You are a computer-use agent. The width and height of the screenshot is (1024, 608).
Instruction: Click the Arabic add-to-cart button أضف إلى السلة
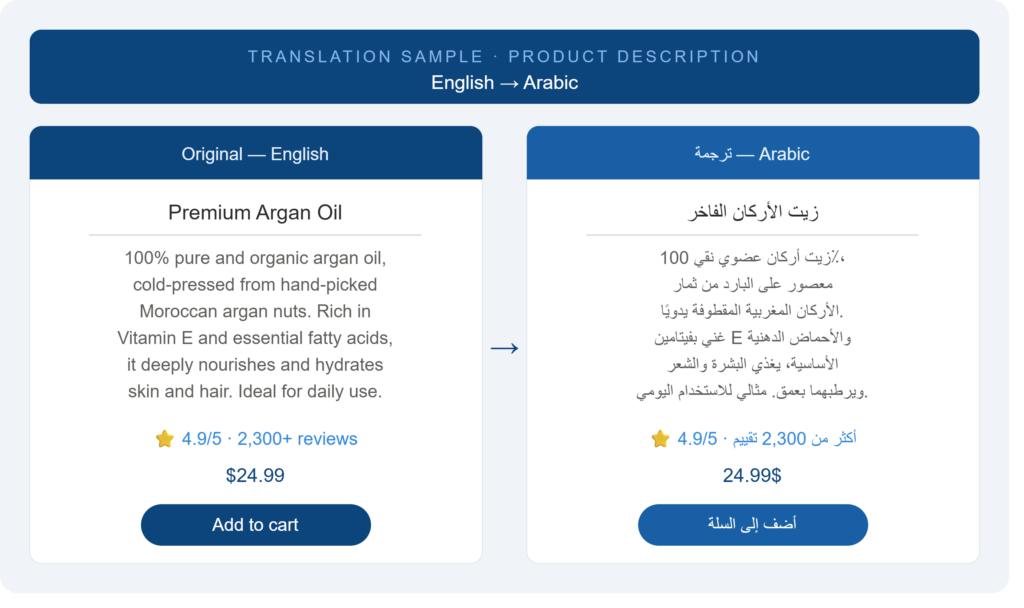point(752,524)
